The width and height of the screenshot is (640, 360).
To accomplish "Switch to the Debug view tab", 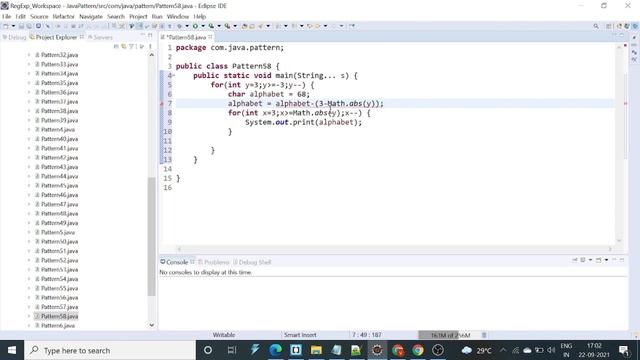I will click(14, 37).
